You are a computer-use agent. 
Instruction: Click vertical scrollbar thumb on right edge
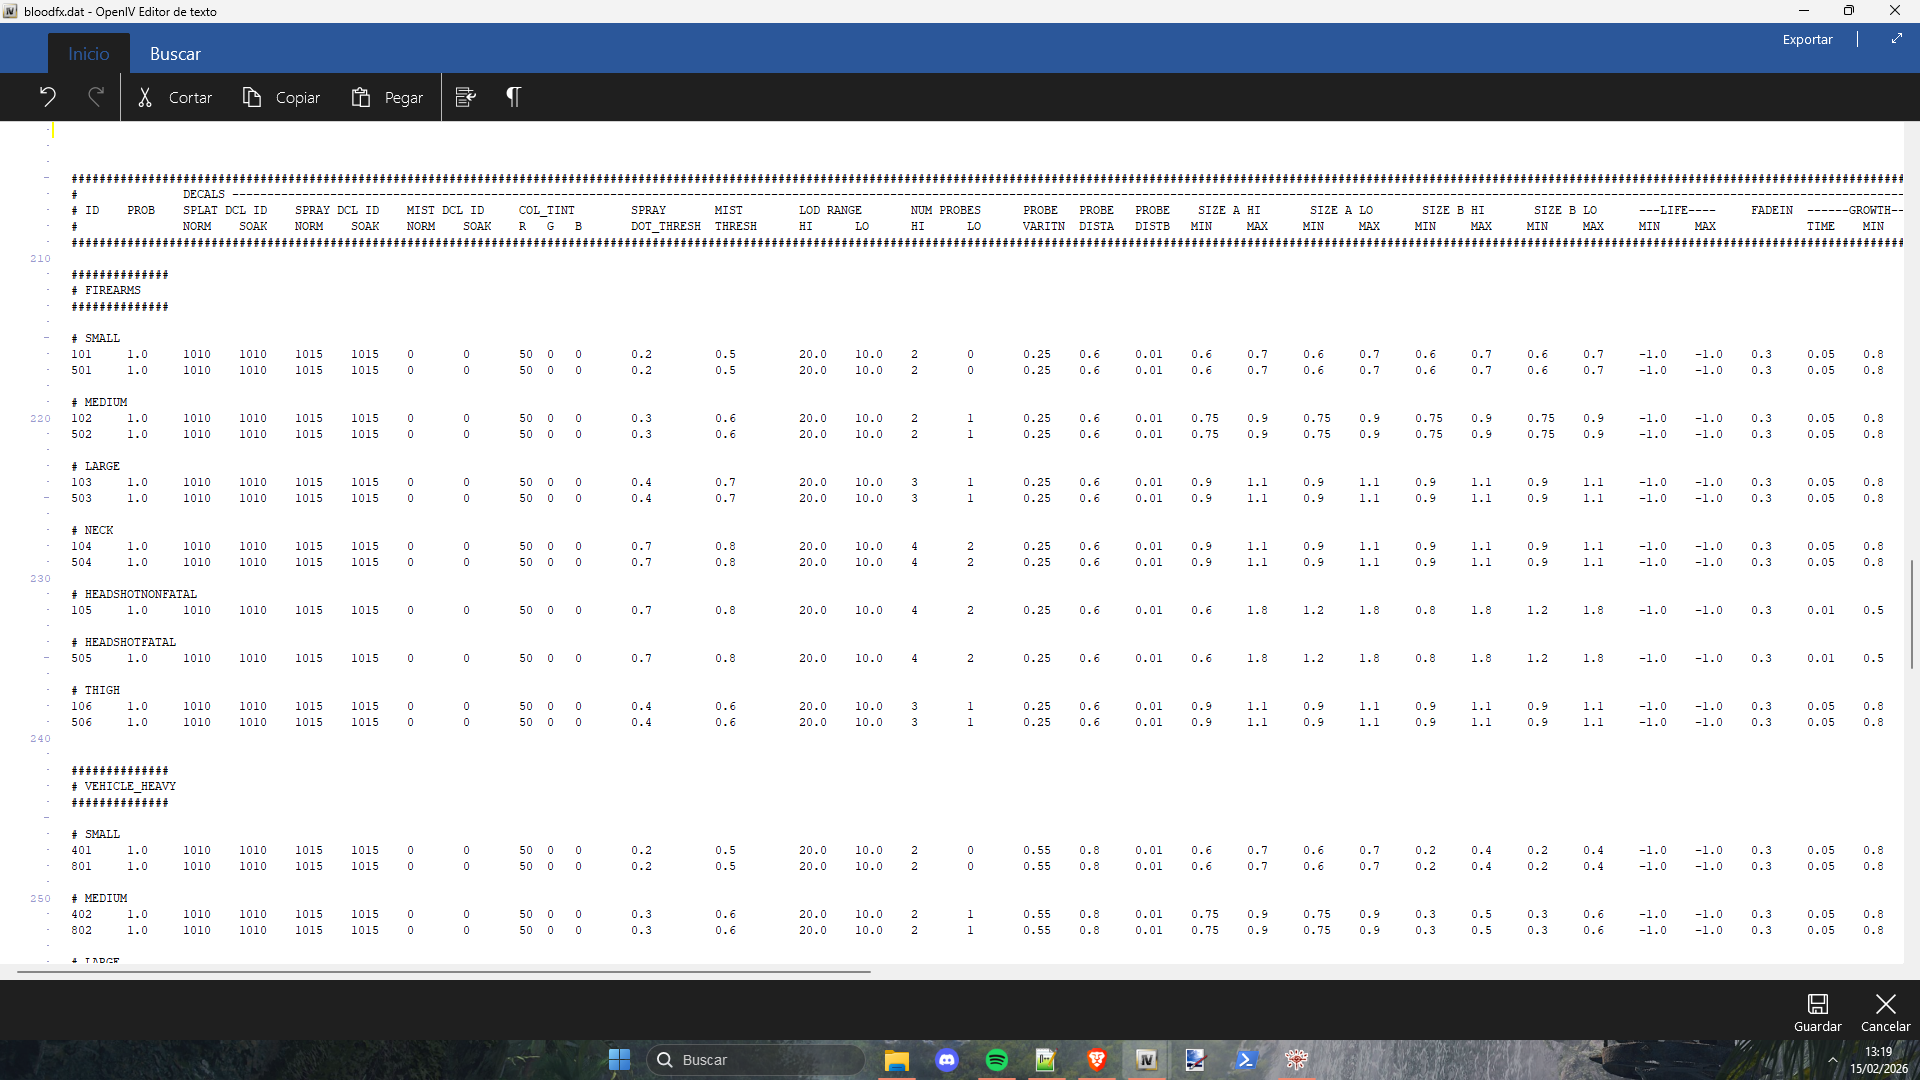point(1911,614)
